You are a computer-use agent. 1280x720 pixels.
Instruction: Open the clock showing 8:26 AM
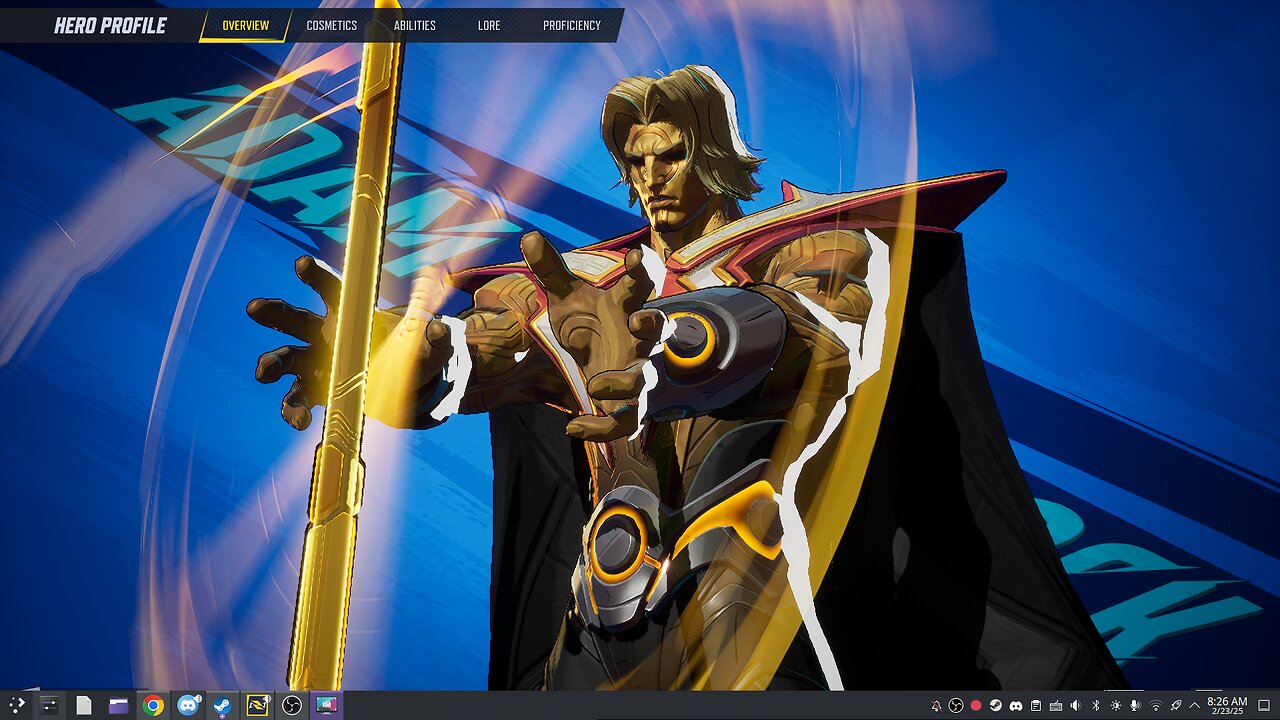(1227, 706)
